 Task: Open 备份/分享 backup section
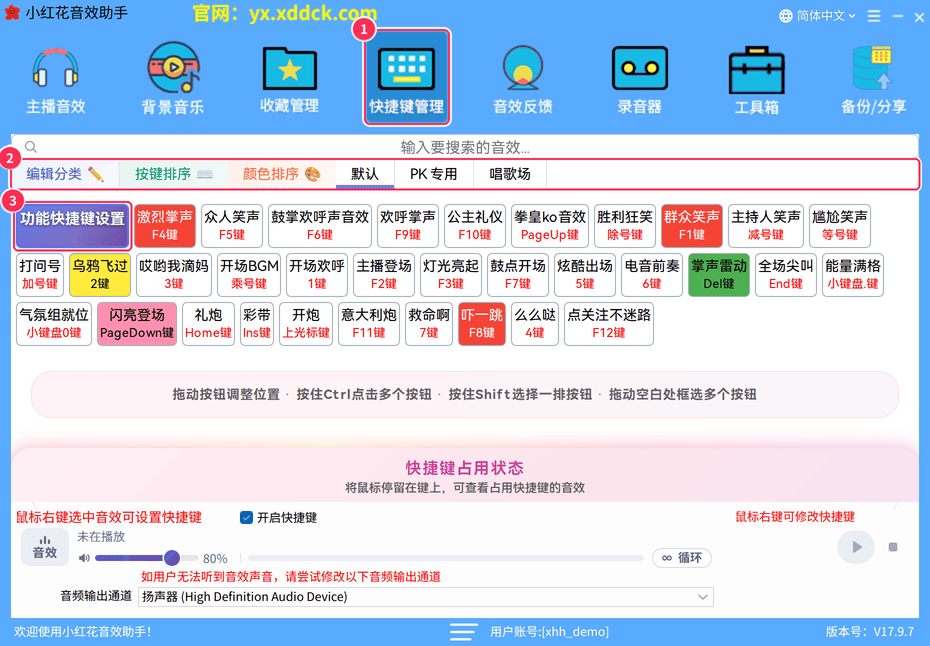click(x=873, y=79)
